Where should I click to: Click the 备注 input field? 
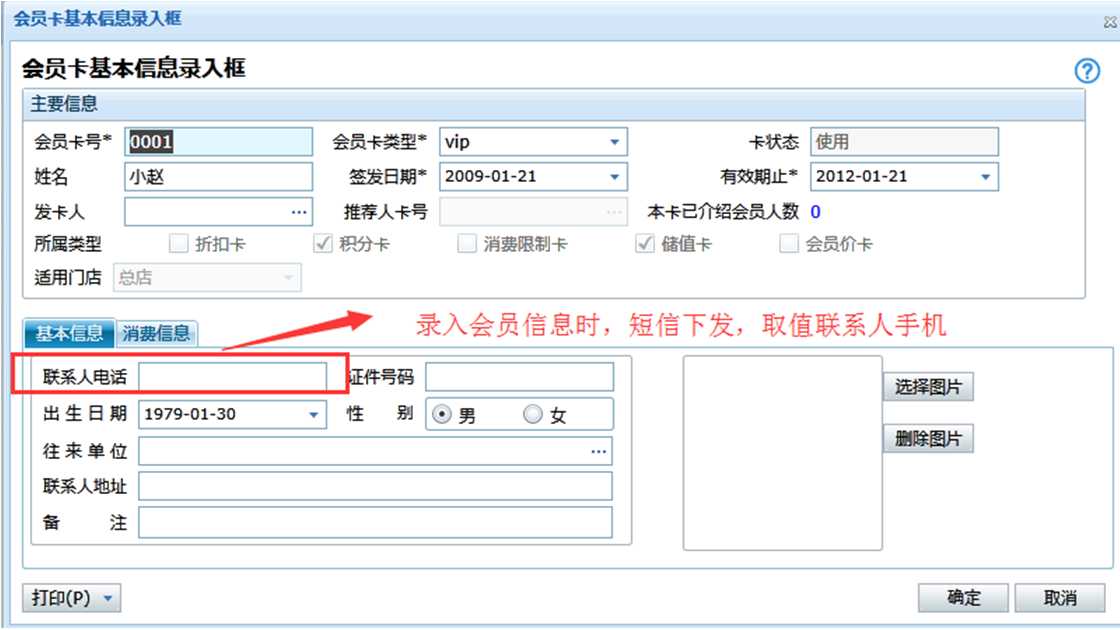coord(376,522)
